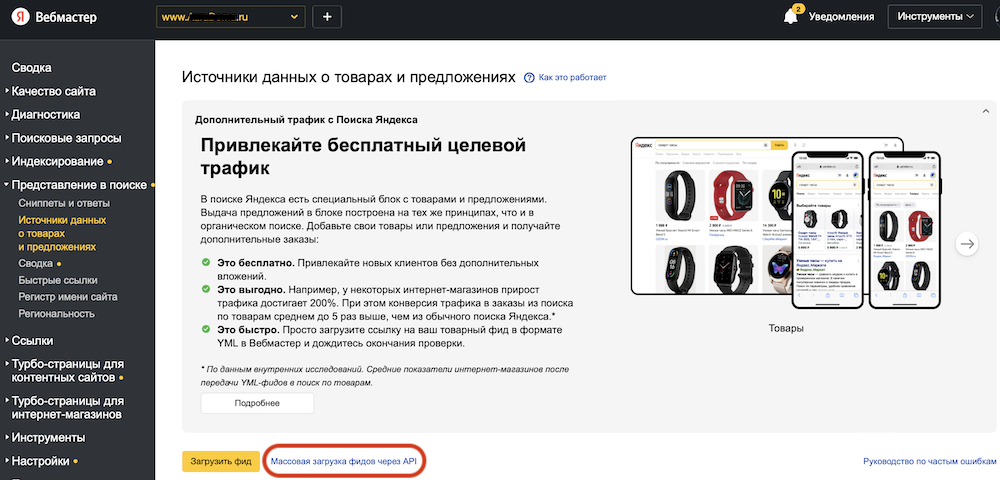Click the plus button to add a site

[x=327, y=17]
